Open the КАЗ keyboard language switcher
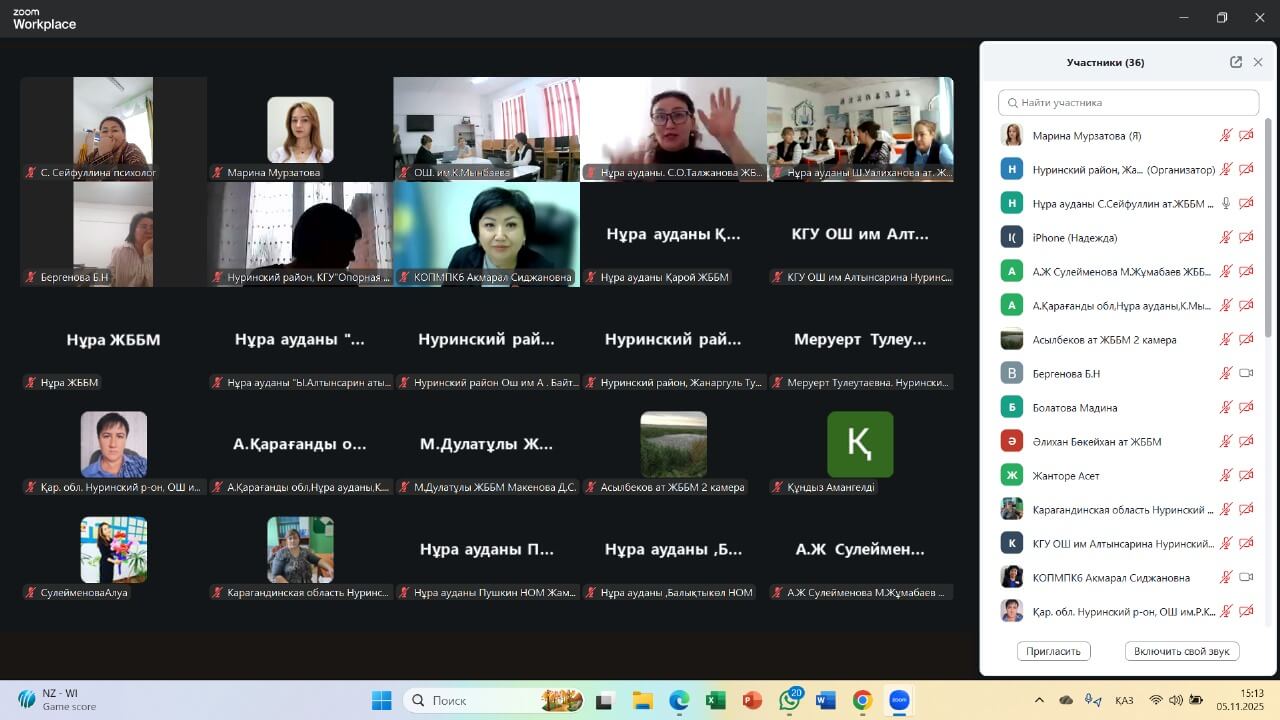This screenshot has width=1280, height=720. 1123,700
